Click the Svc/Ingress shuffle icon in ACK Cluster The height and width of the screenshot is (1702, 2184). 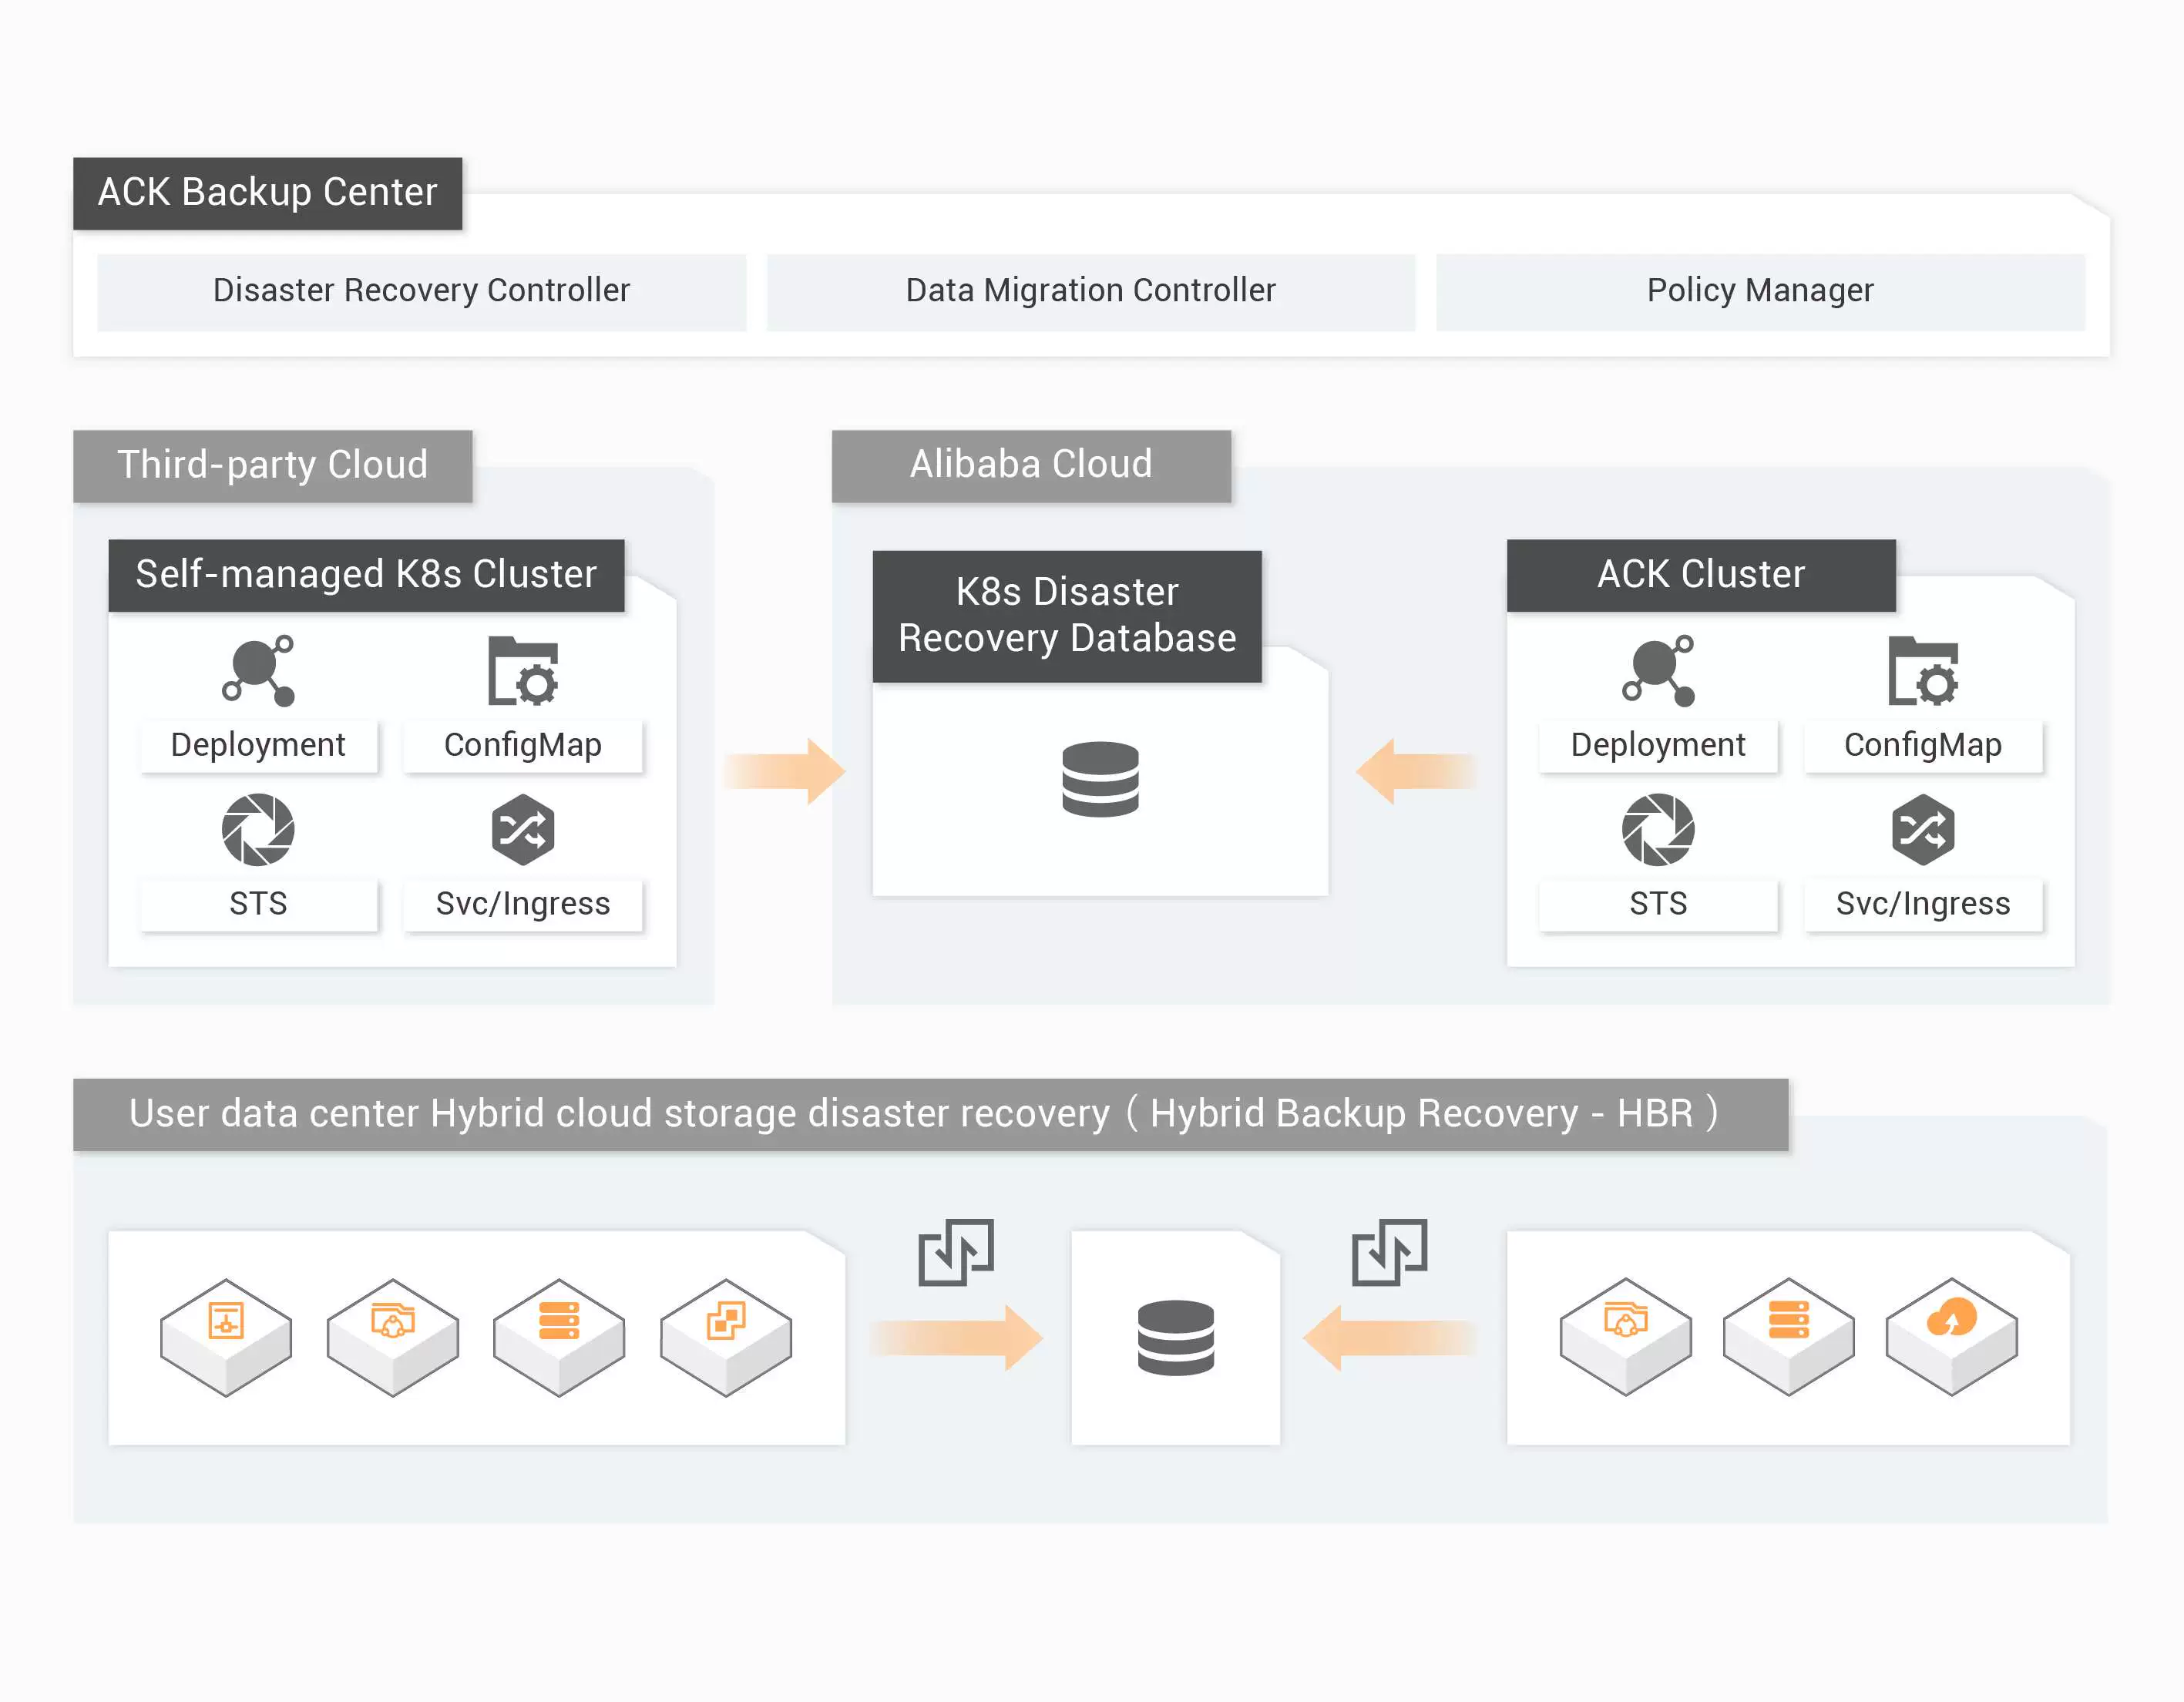click(x=1922, y=829)
